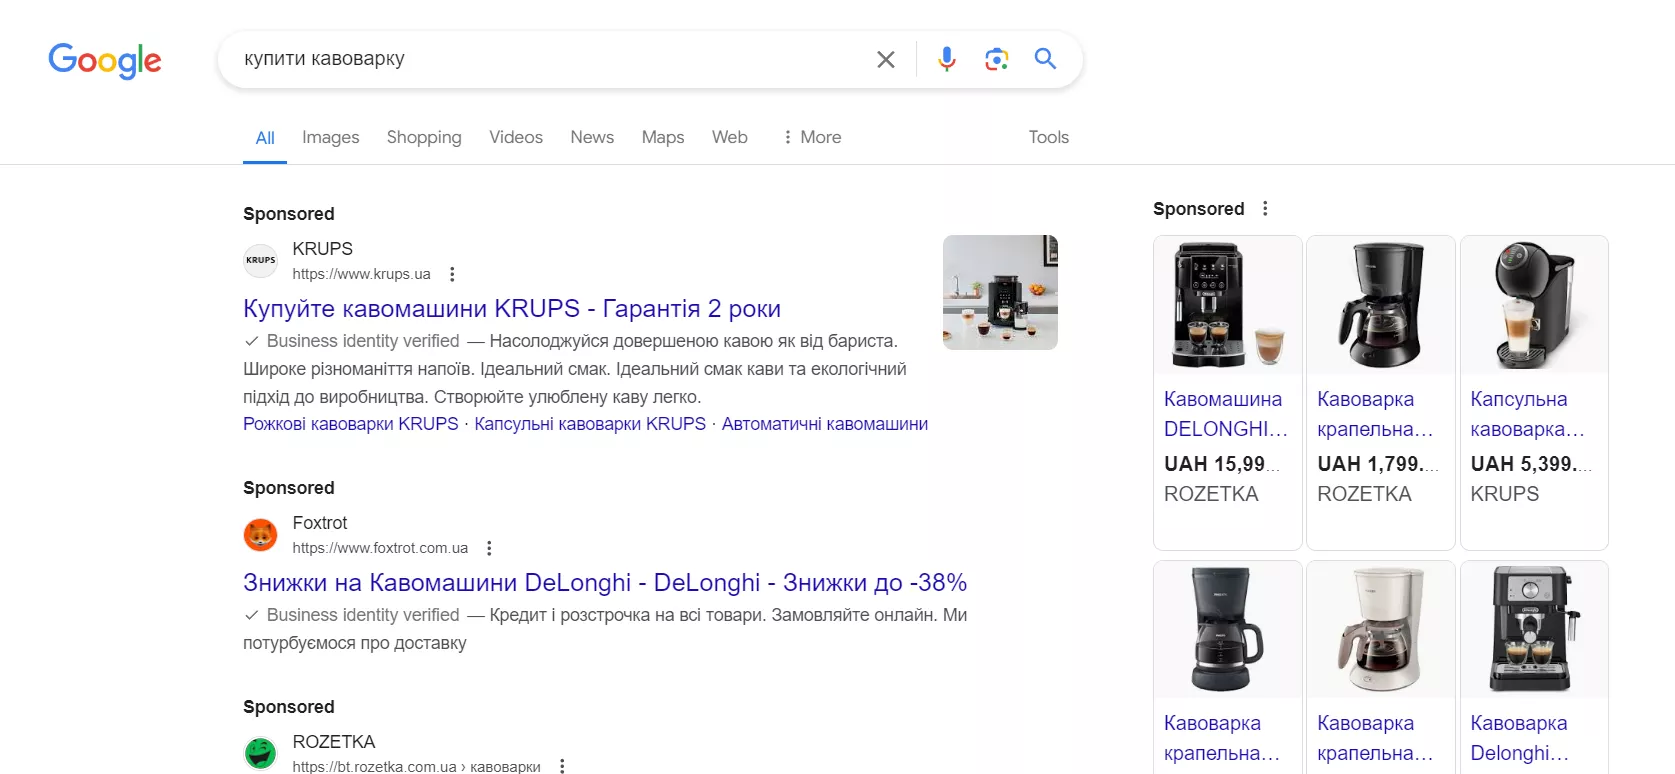View the Капсульна кавоварка KRUPS product image
This screenshot has width=1675, height=774.
point(1534,306)
